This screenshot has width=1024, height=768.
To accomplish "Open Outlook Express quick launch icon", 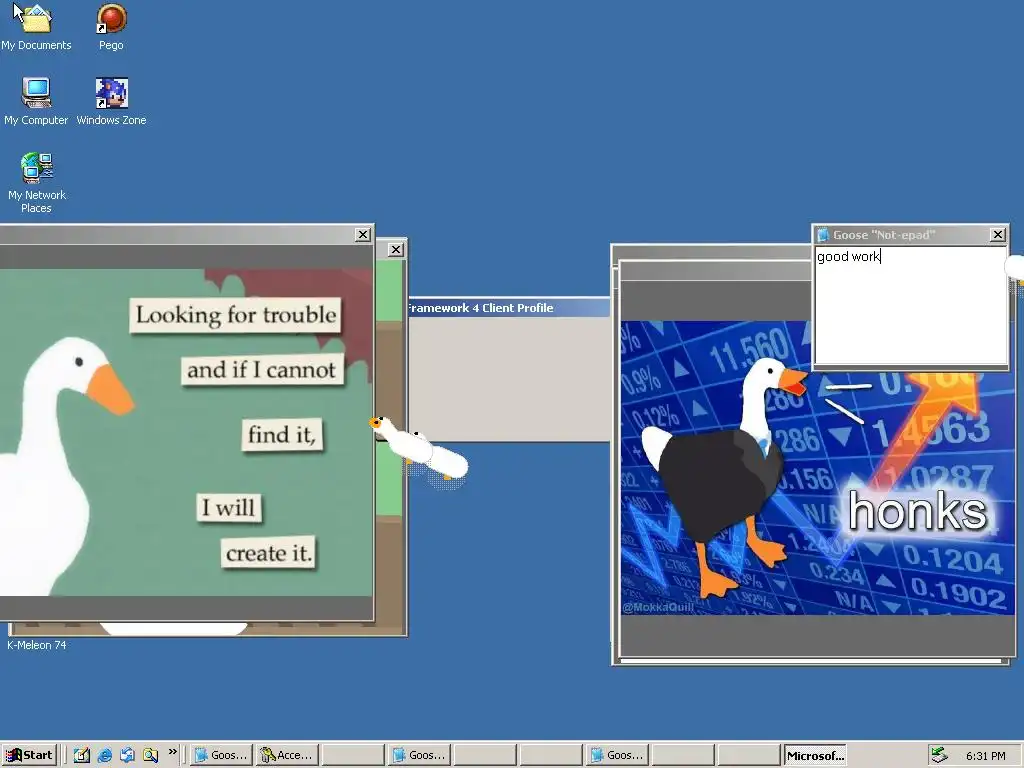I will point(127,755).
